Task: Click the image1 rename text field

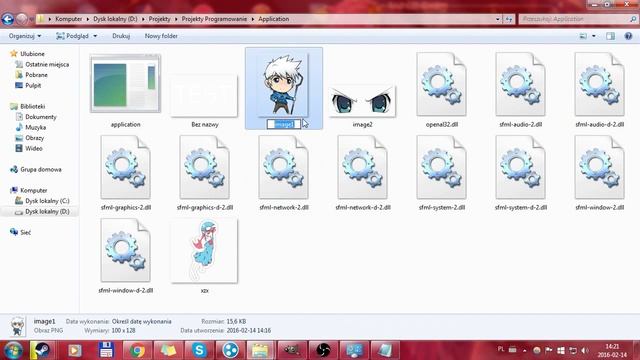Action: coord(284,124)
